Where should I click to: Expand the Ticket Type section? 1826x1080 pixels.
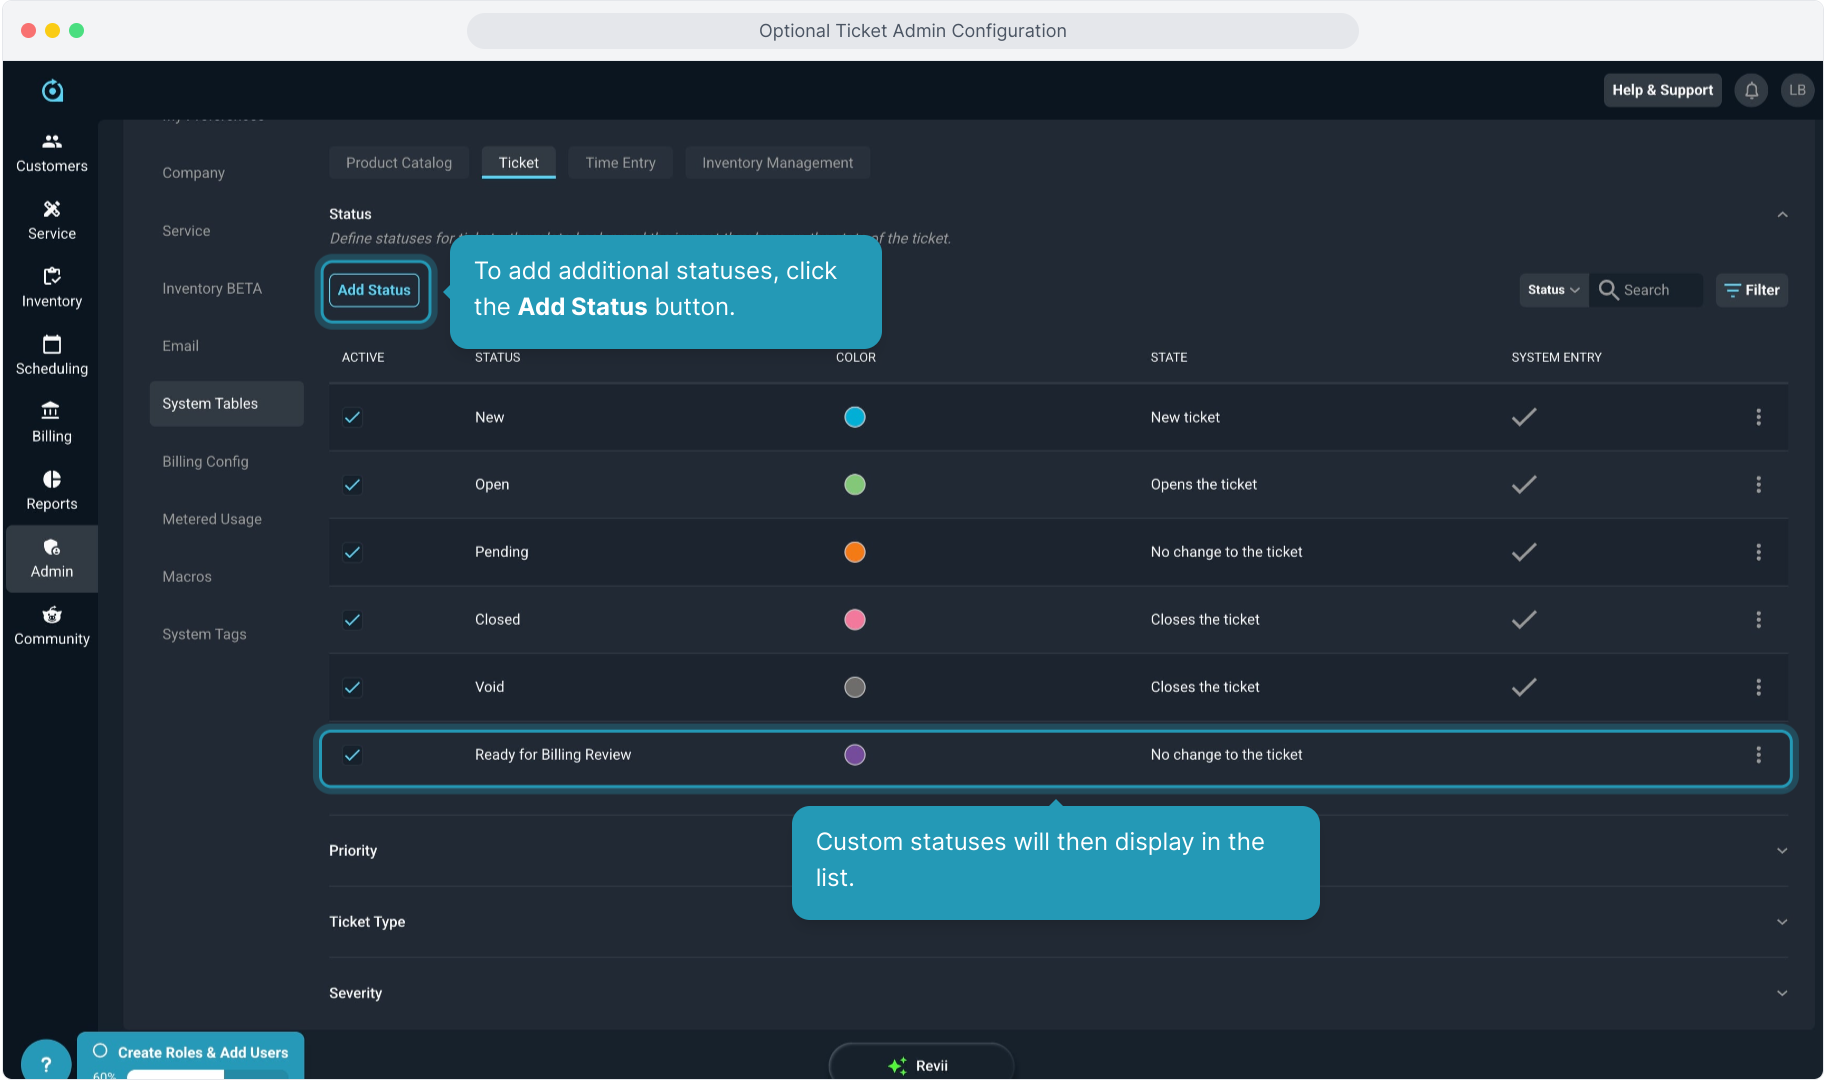coord(1781,922)
